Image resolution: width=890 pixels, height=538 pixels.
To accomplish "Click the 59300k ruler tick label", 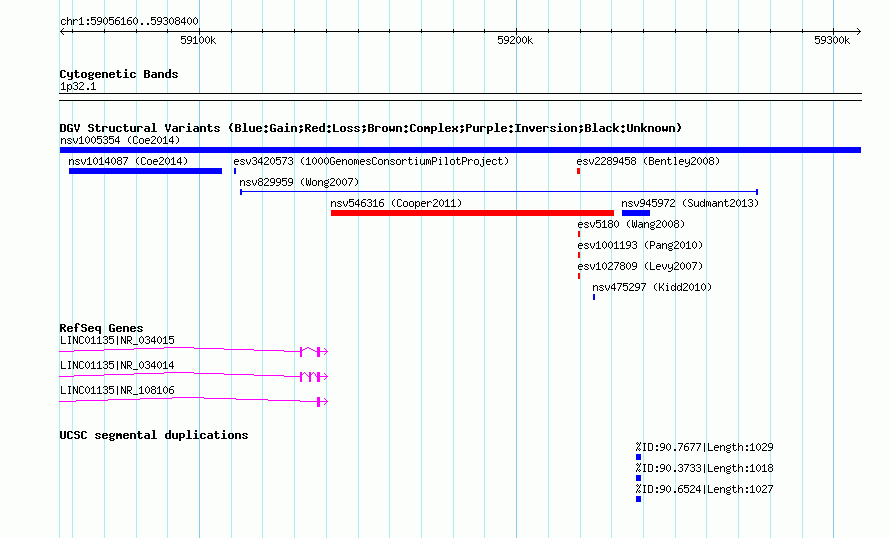I will 832,40.
